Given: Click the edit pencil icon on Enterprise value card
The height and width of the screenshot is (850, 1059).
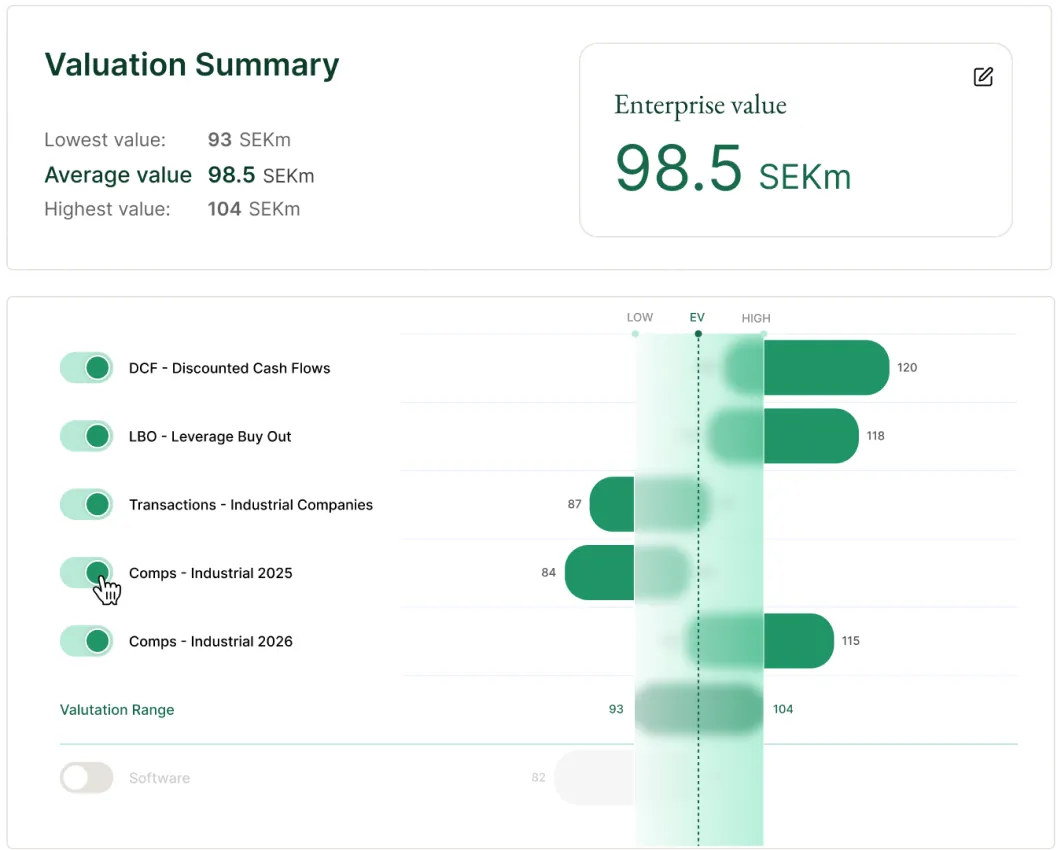Looking at the screenshot, I should [983, 76].
